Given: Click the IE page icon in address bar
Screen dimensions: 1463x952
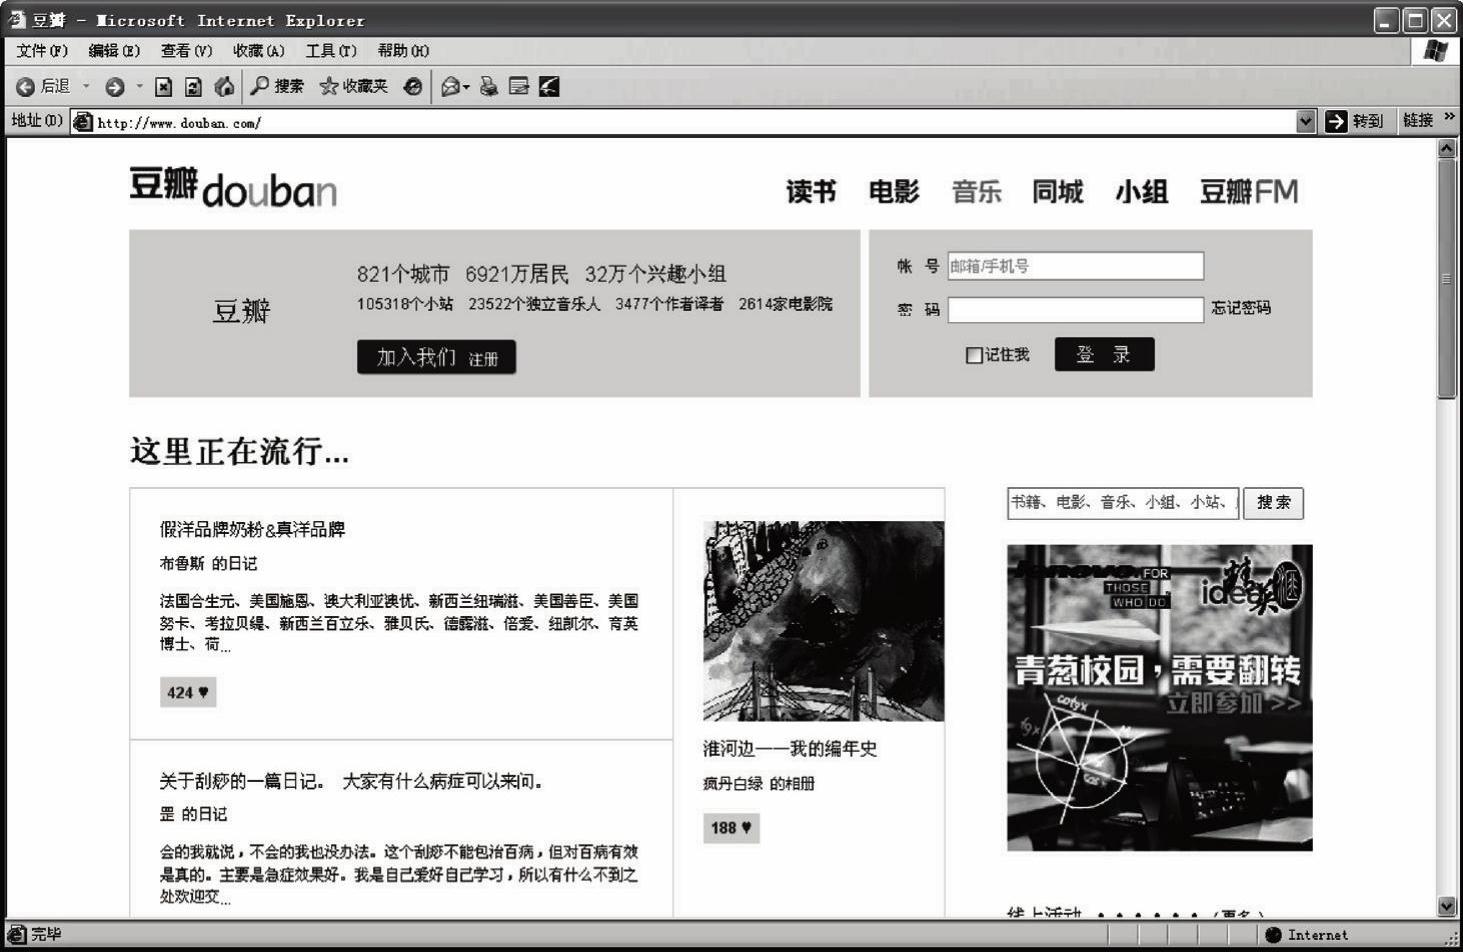Looking at the screenshot, I should 82,122.
